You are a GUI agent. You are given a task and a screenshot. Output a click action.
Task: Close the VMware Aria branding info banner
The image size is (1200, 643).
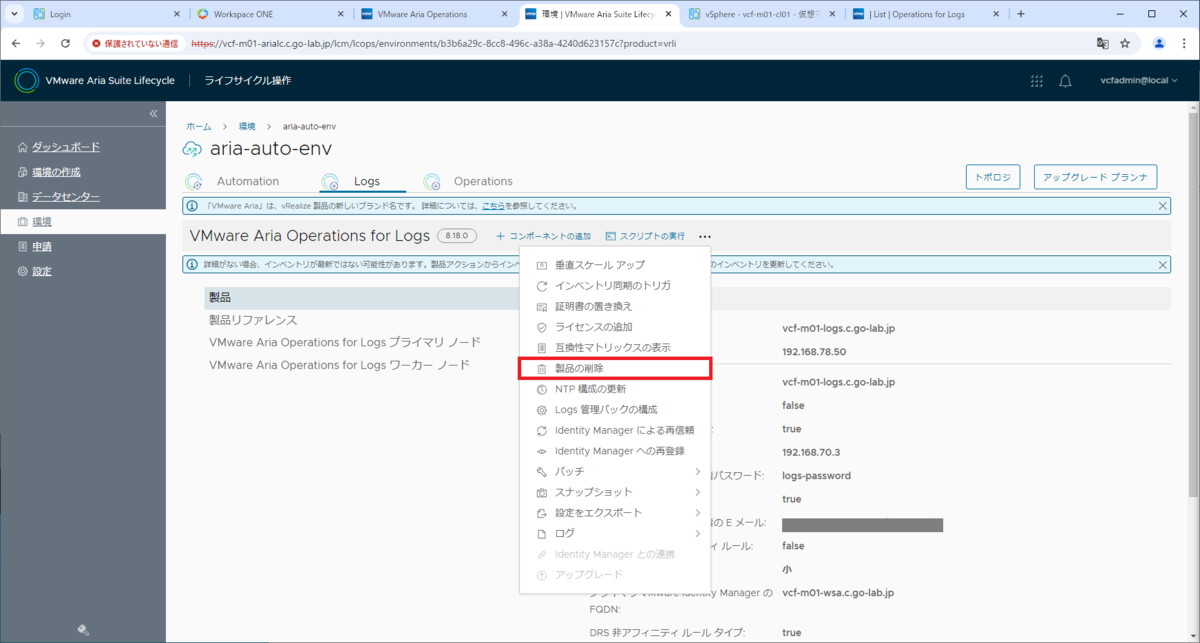tap(1163, 206)
